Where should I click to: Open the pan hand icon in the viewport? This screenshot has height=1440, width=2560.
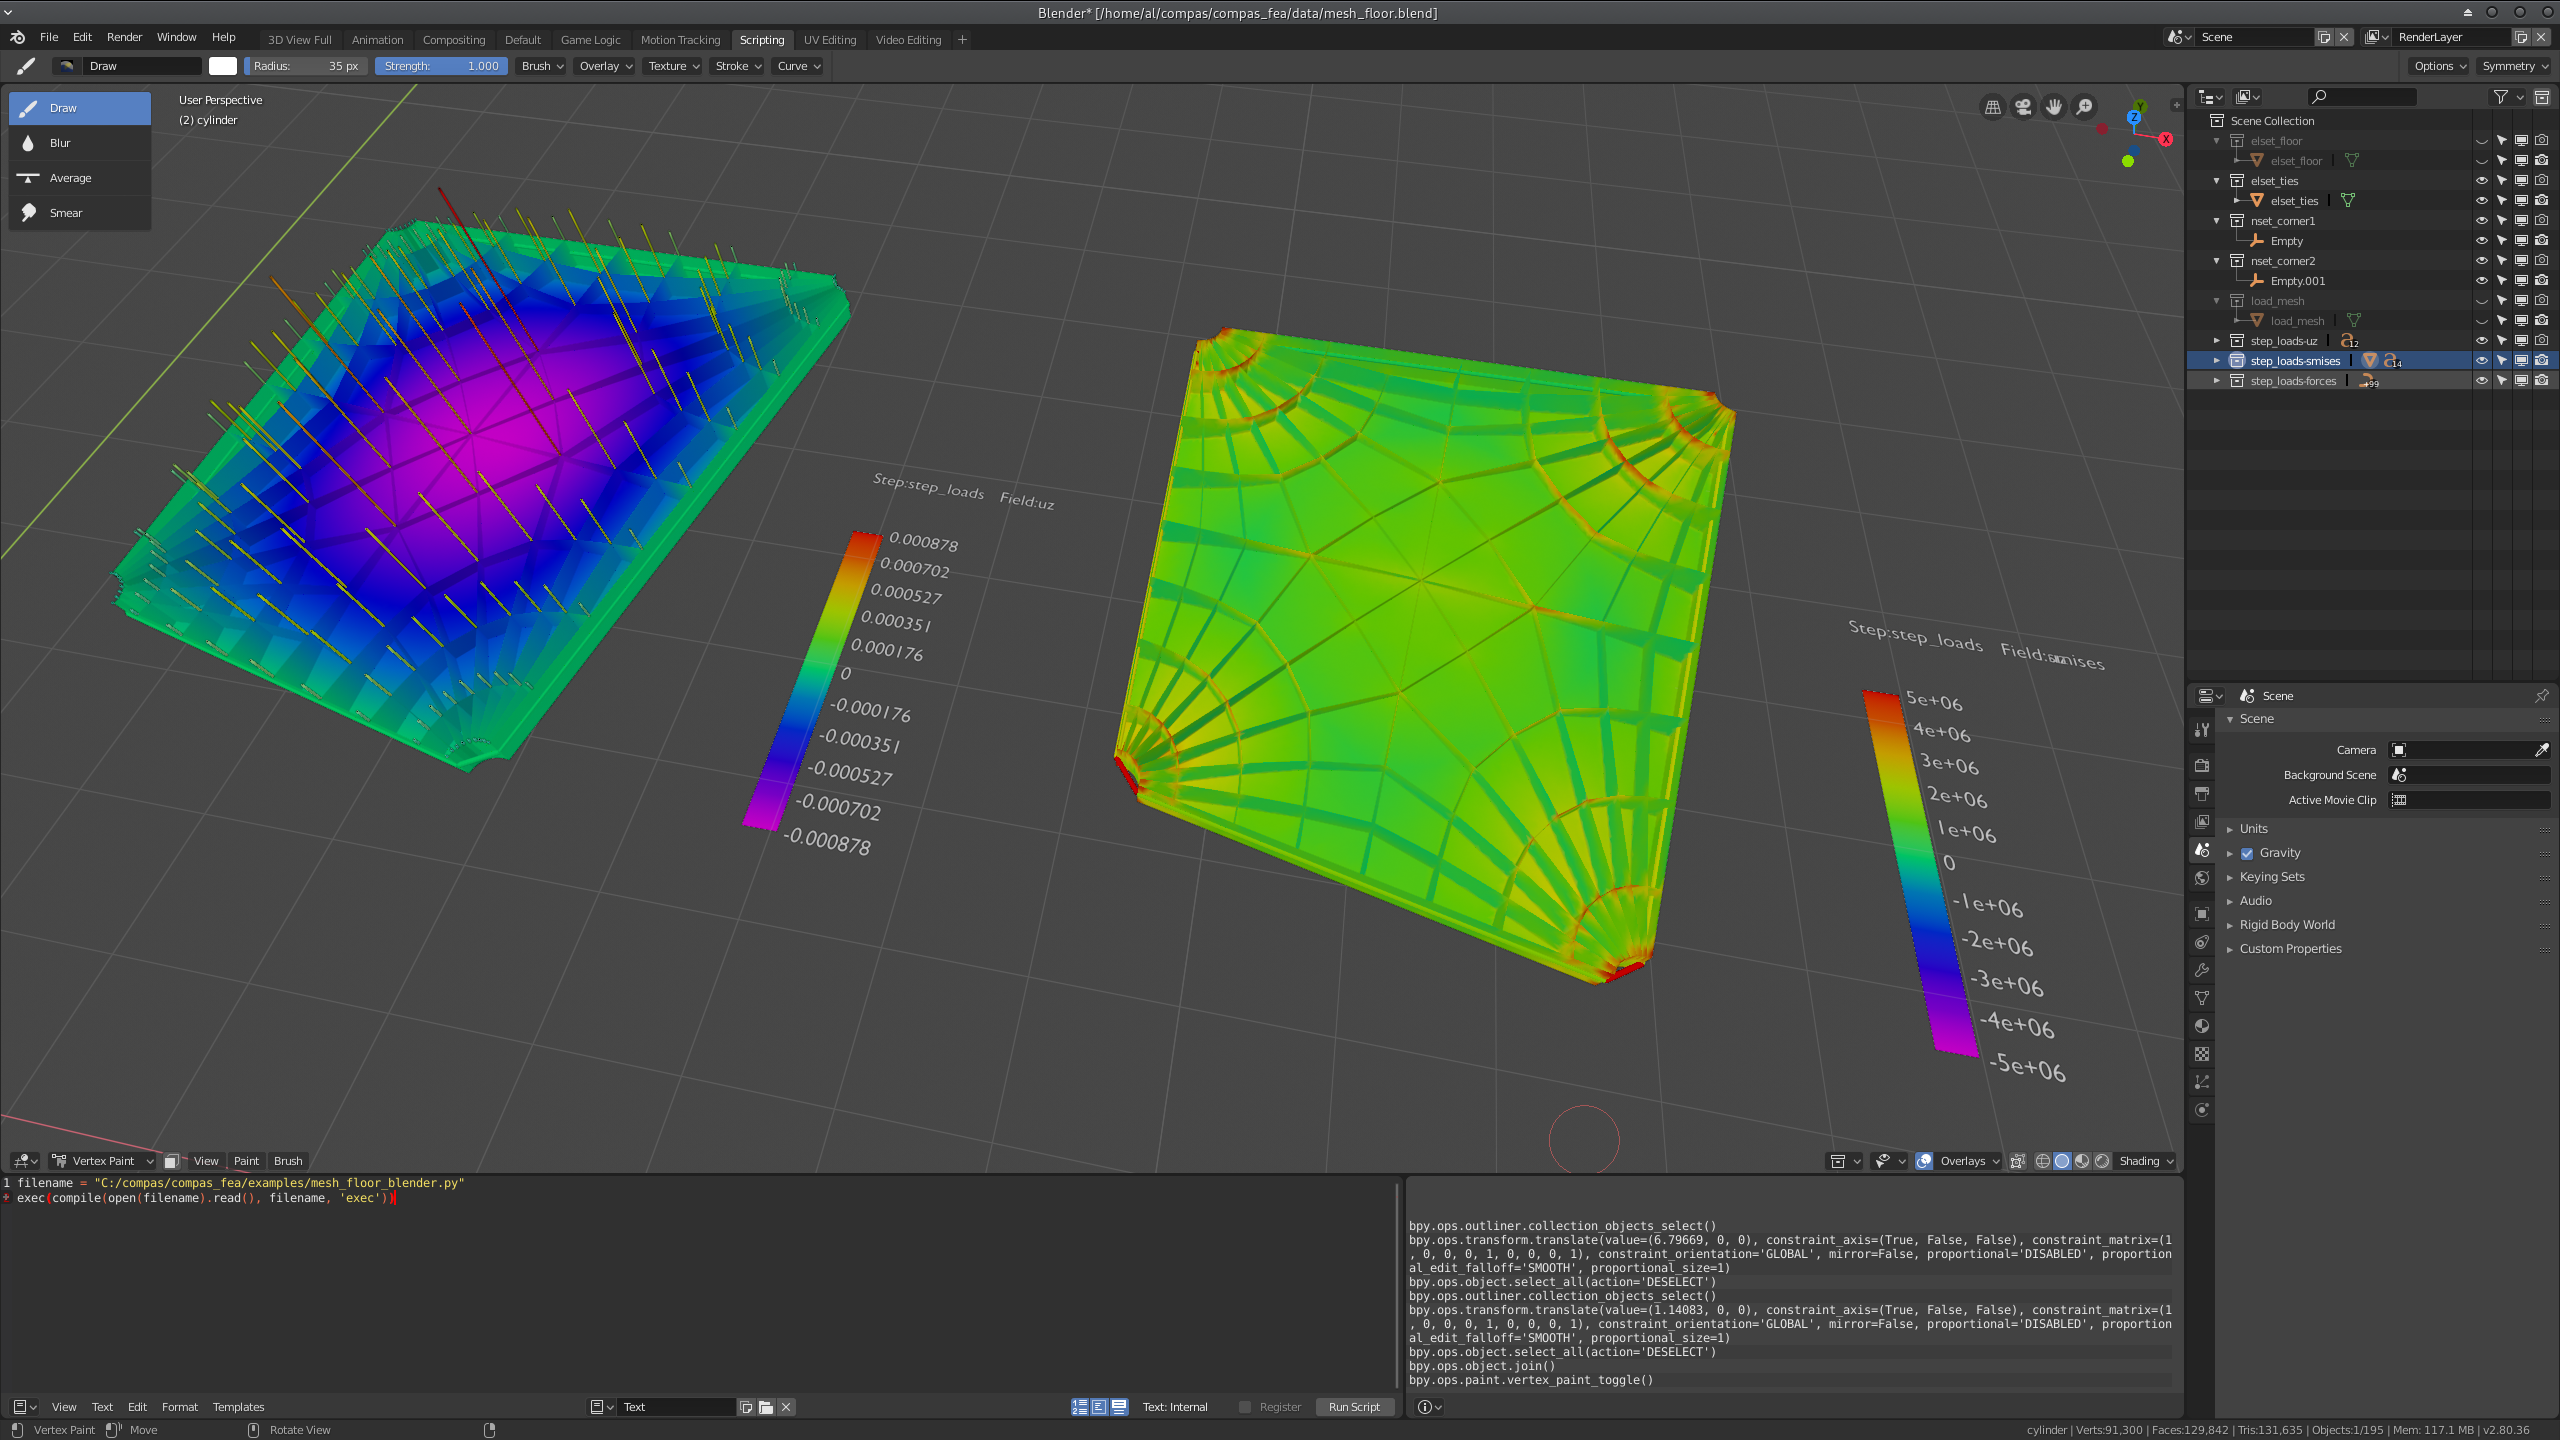click(2054, 107)
